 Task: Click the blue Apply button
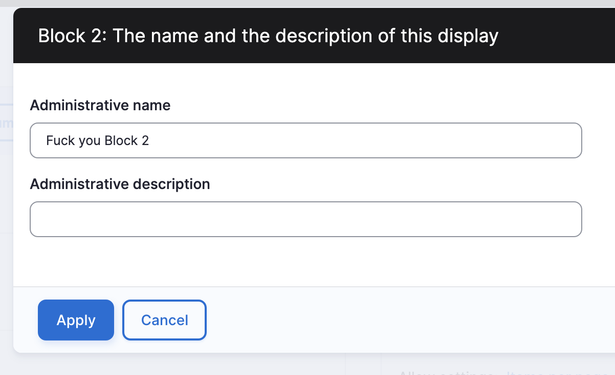[x=76, y=320]
